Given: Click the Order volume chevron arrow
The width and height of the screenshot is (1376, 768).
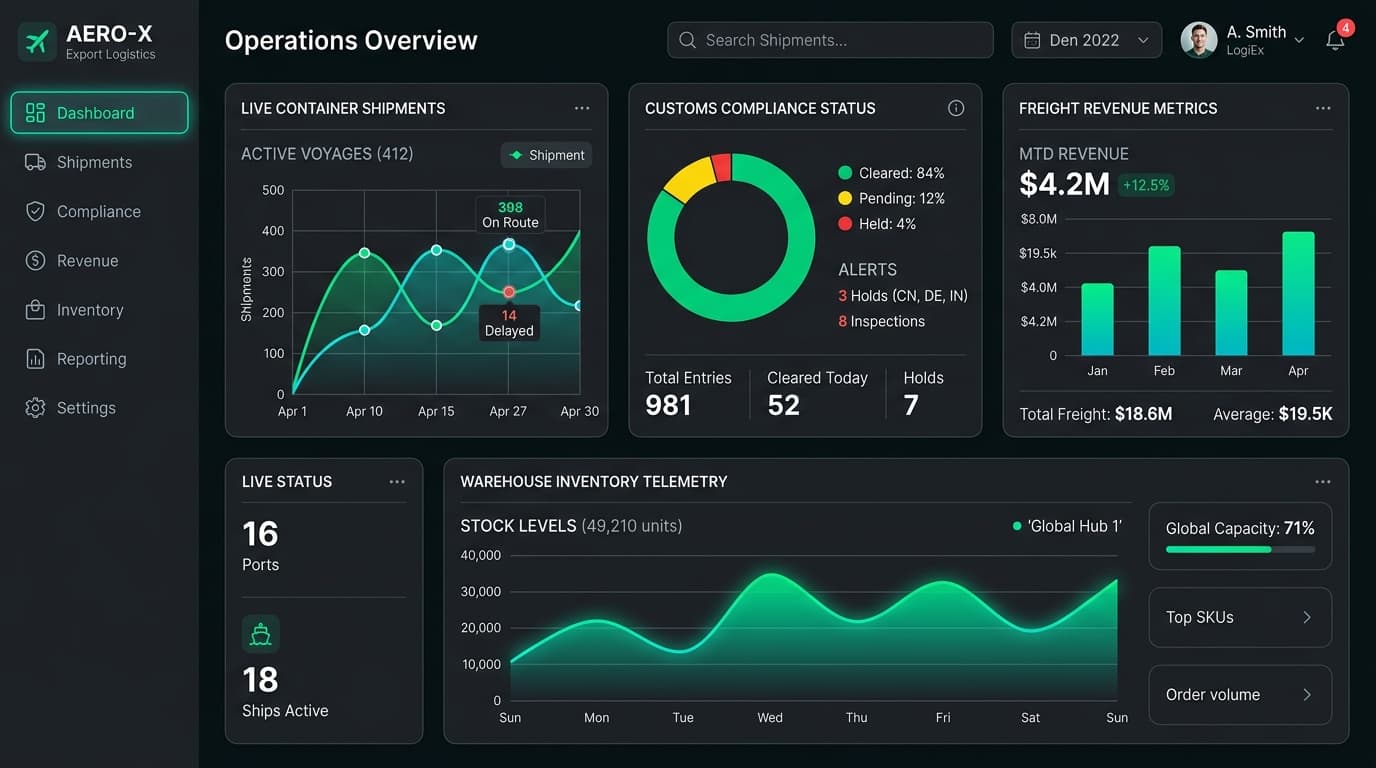Looking at the screenshot, I should [x=1307, y=694].
